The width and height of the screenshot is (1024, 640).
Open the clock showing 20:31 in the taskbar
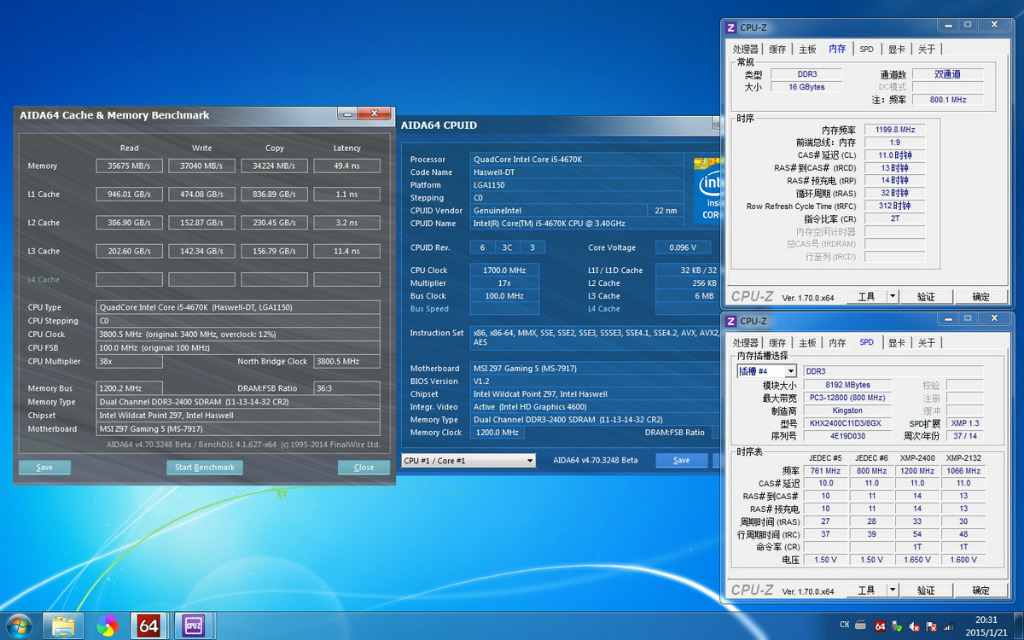click(987, 620)
